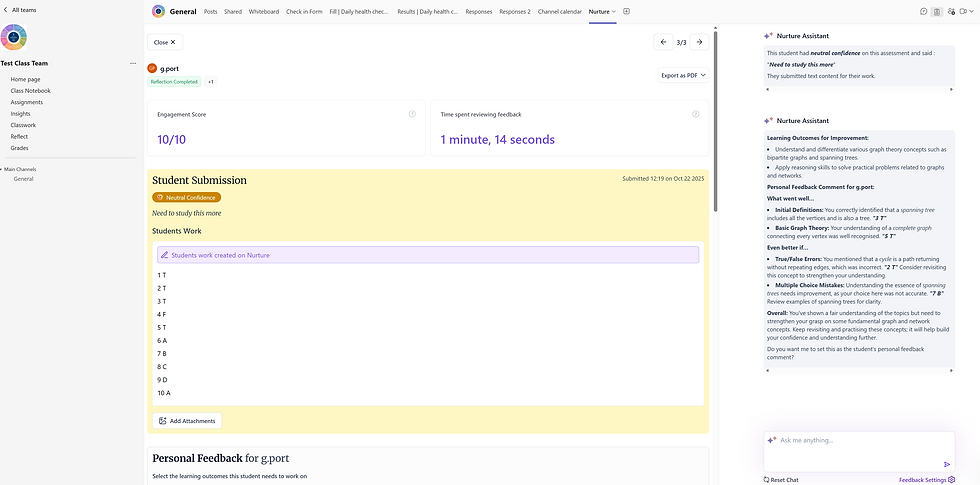
Task: Click the second Nurture Assistant sparkle icon
Action: pos(768,121)
